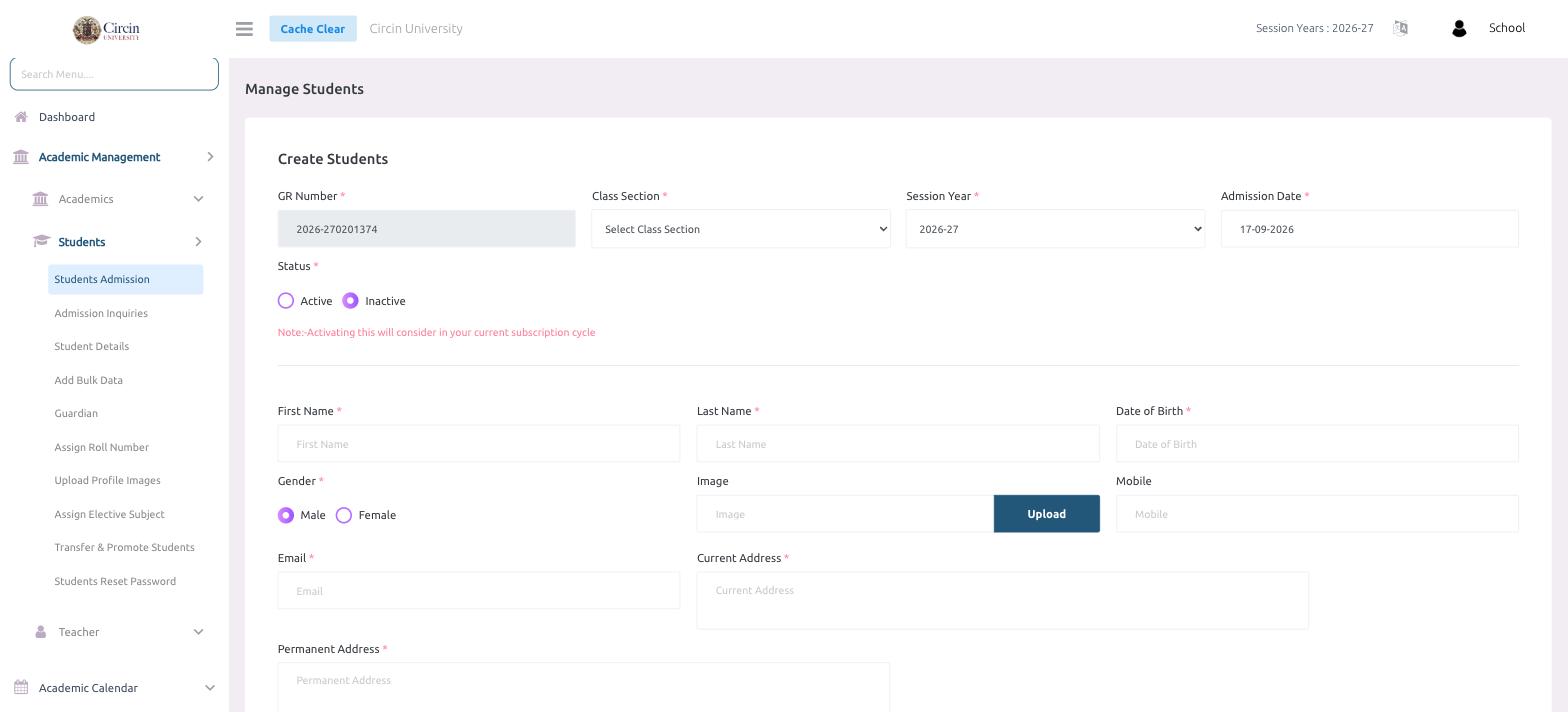Viewport: 1568px width, 712px height.
Task: Open Assign Roll Number link
Action: pos(102,448)
